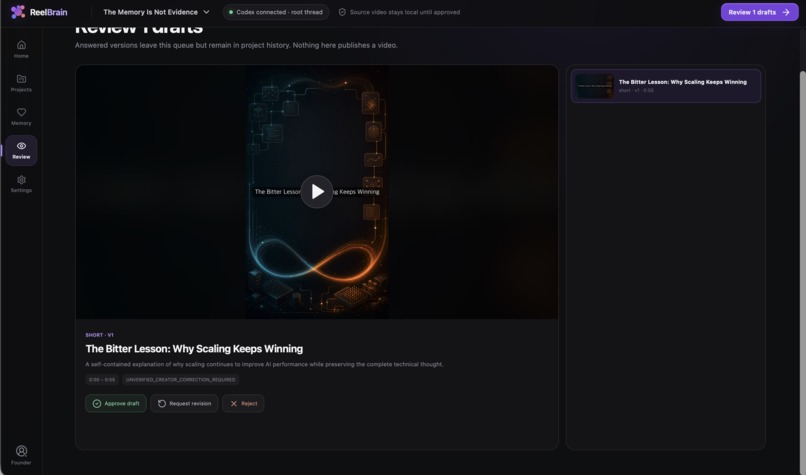Open Settings gear in the sidebar
This screenshot has height=475, width=806.
tap(21, 184)
